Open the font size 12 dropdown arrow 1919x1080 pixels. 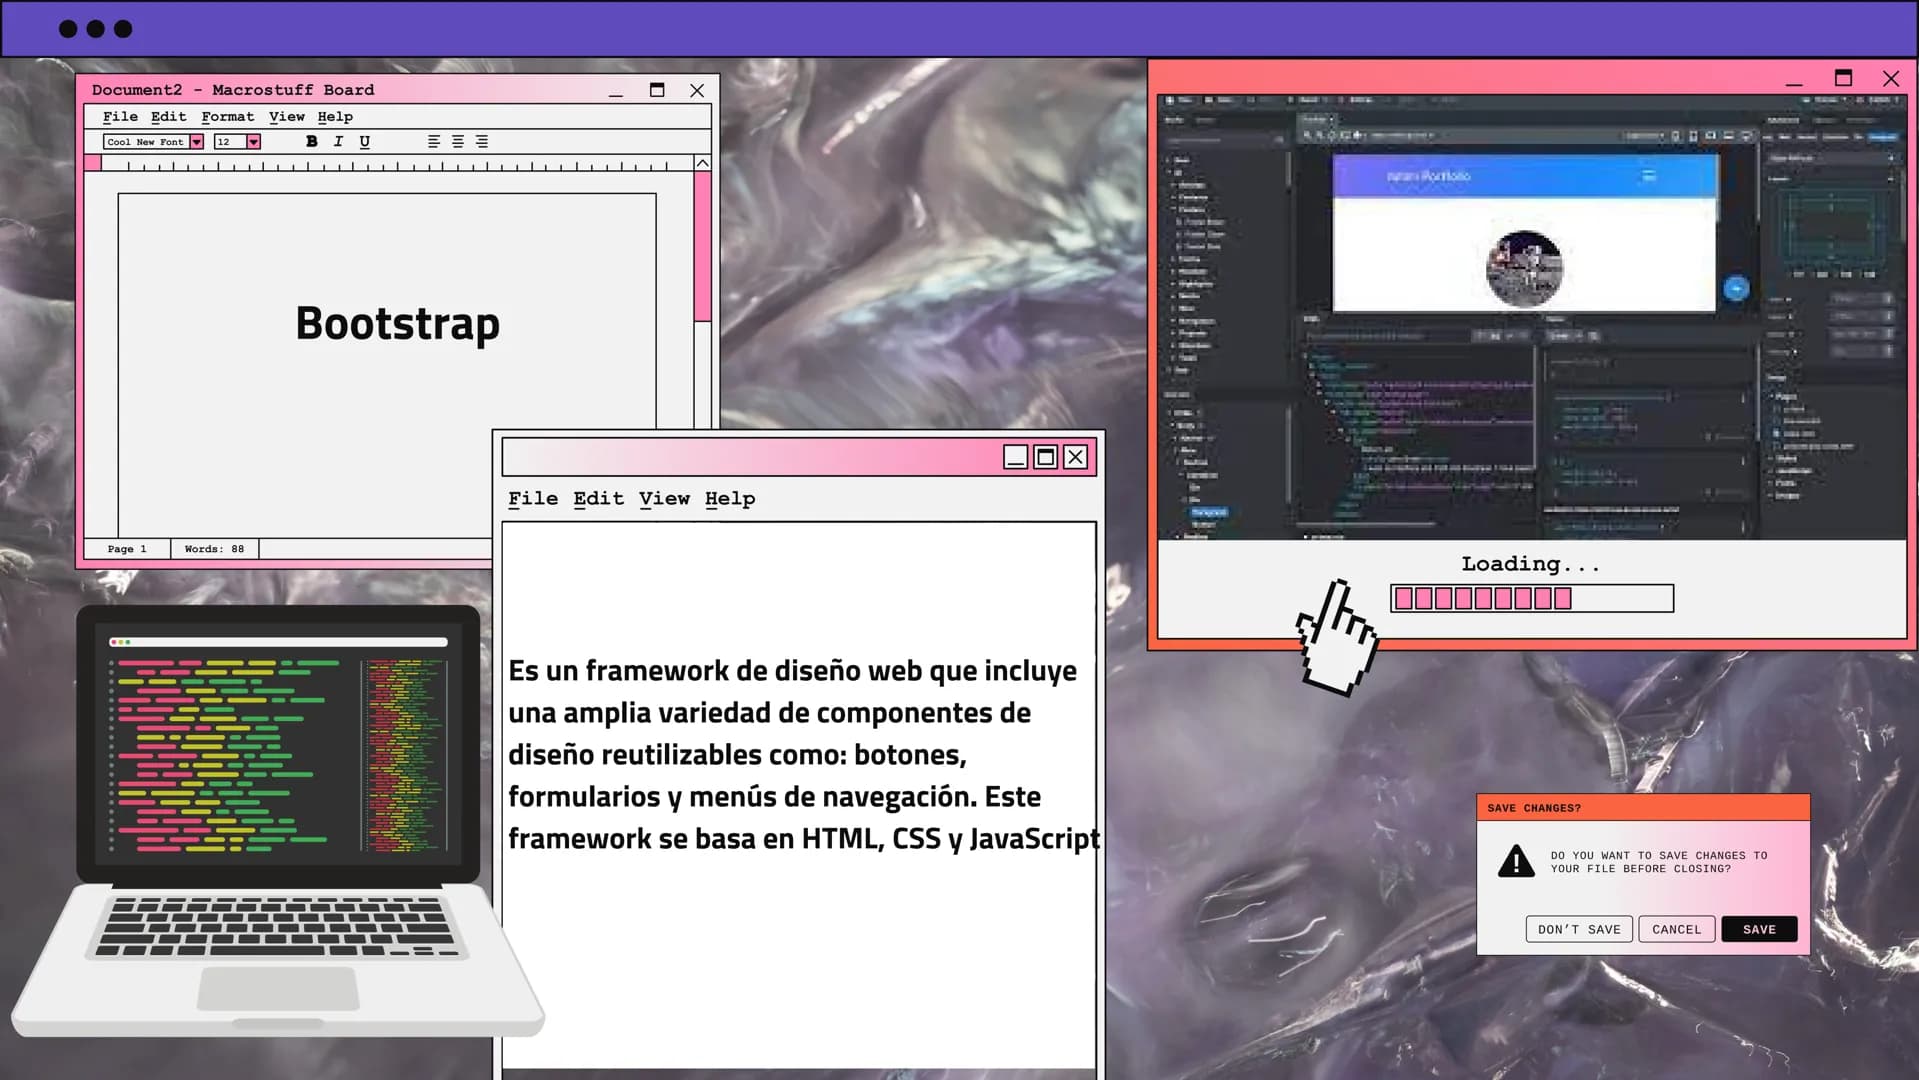pos(254,142)
